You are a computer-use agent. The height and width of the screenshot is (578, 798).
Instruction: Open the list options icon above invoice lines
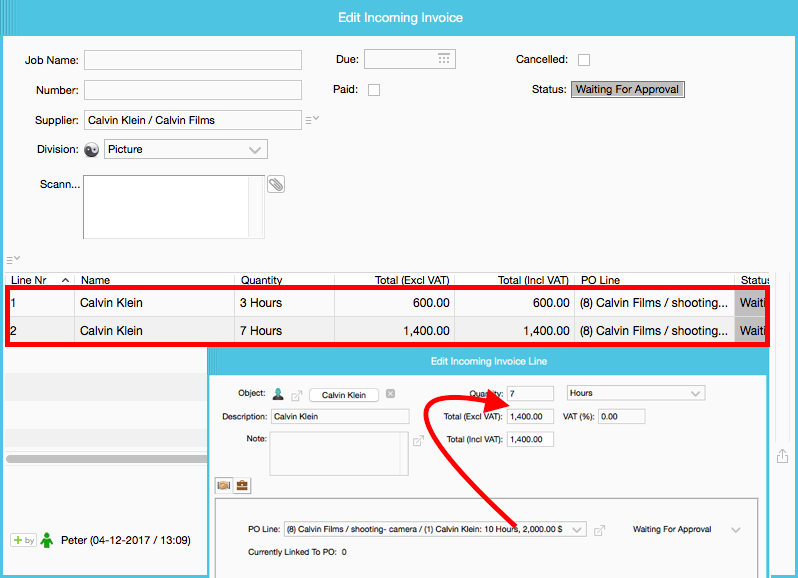pos(13,259)
